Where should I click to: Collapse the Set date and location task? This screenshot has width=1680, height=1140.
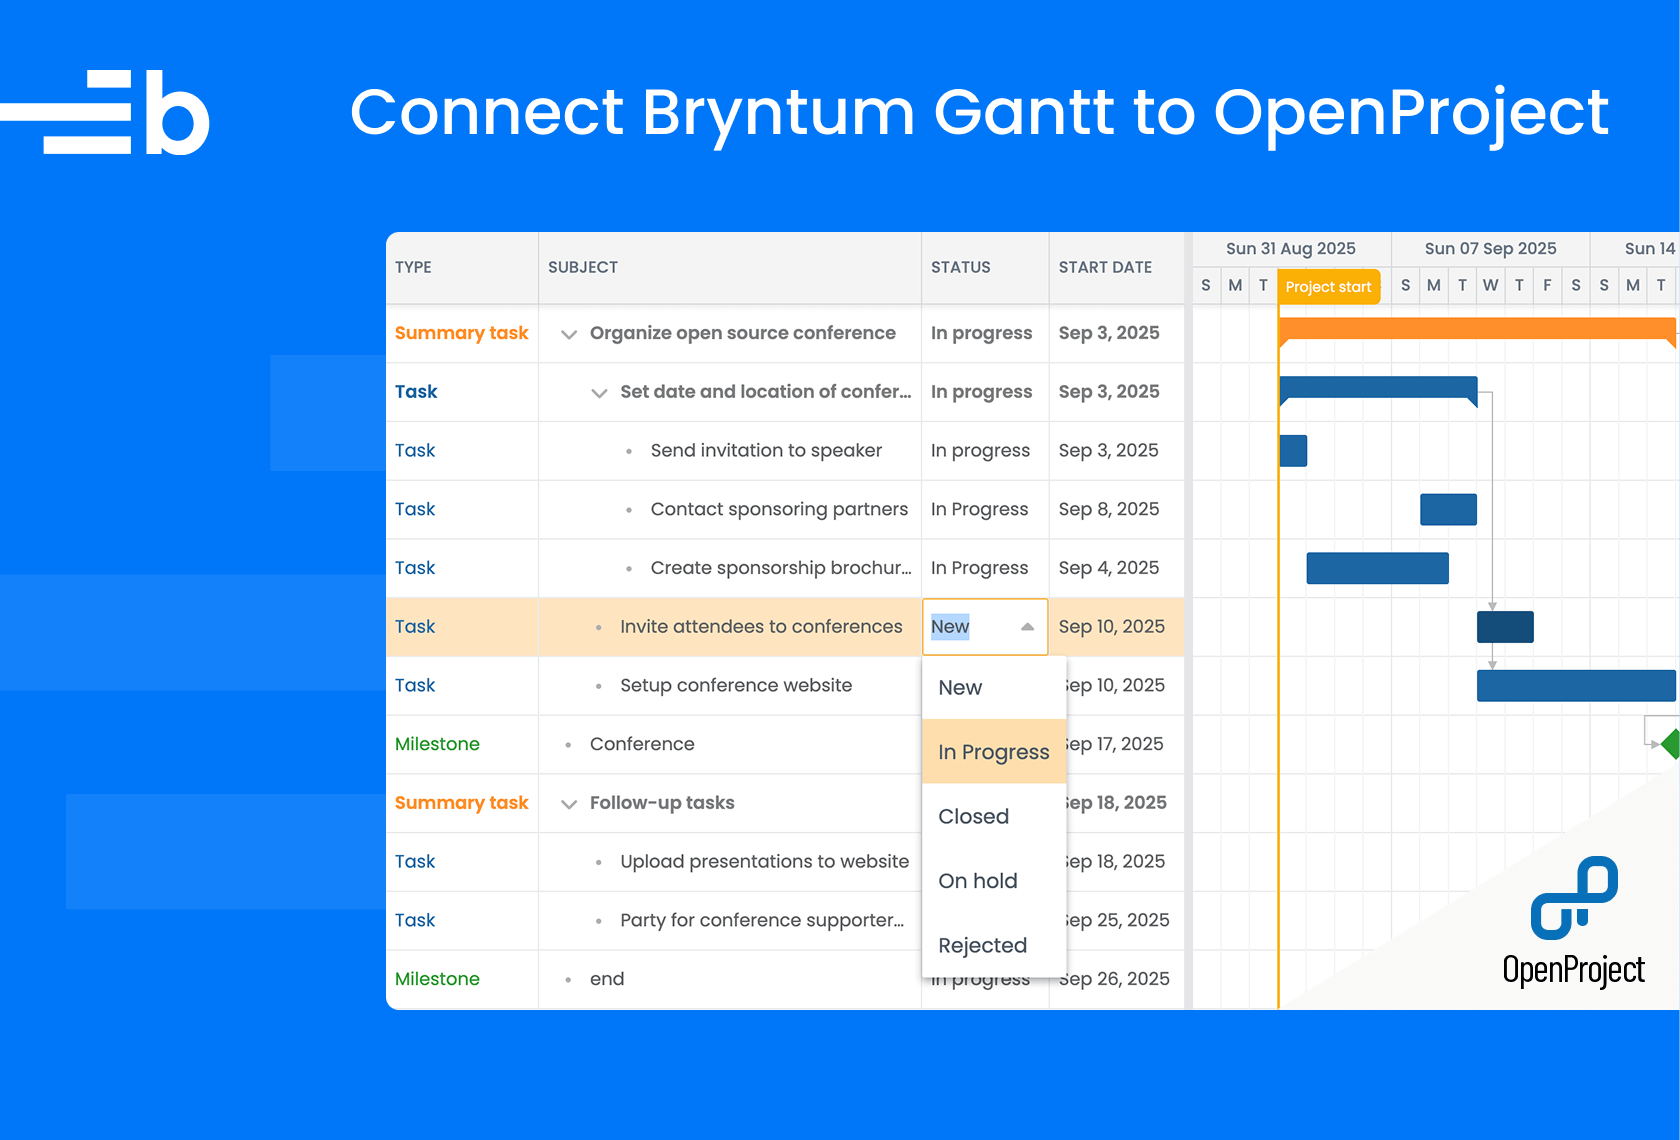[599, 393]
